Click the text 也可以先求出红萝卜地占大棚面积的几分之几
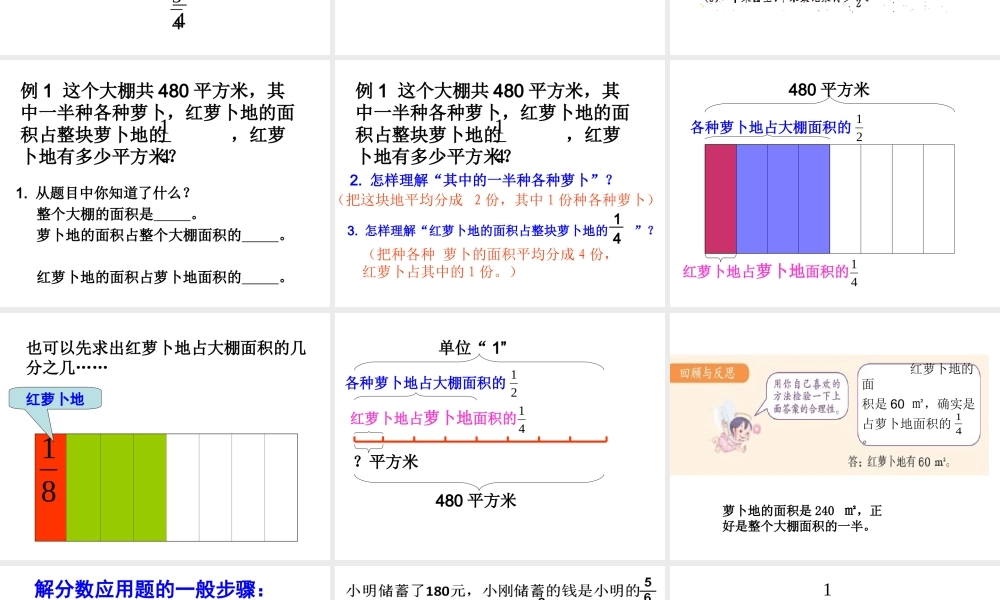Viewport: 1000px width, 600px height. [166, 357]
